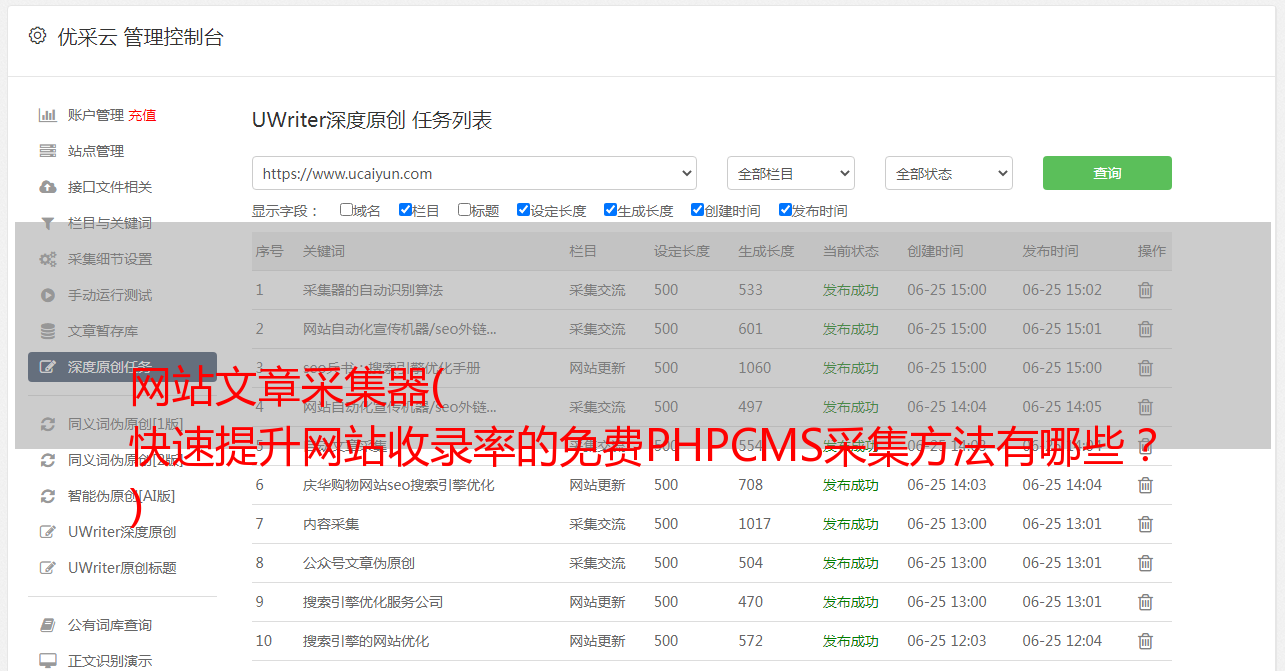This screenshot has height=671, width=1285.
Task: Open 文章暂存库 in the sidebar
Action: pos(103,331)
